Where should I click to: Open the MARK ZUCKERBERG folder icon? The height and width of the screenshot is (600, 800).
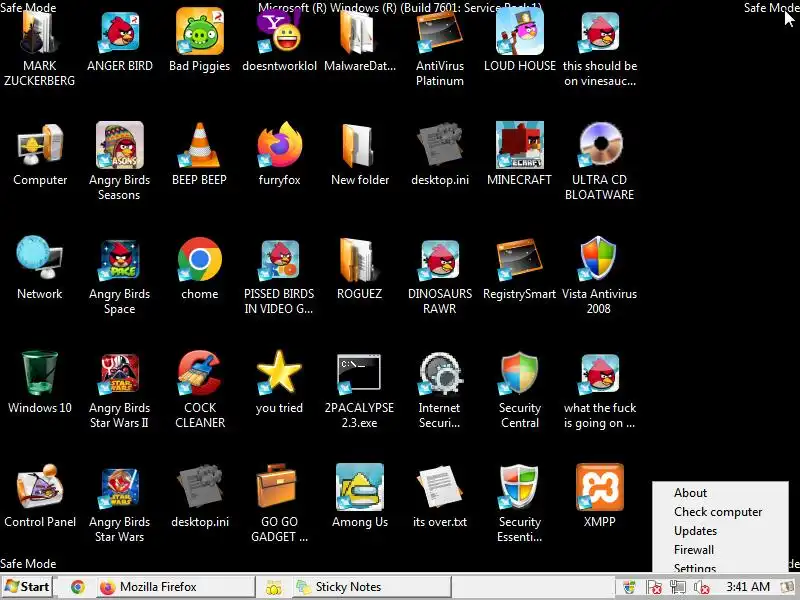pyautogui.click(x=40, y=34)
